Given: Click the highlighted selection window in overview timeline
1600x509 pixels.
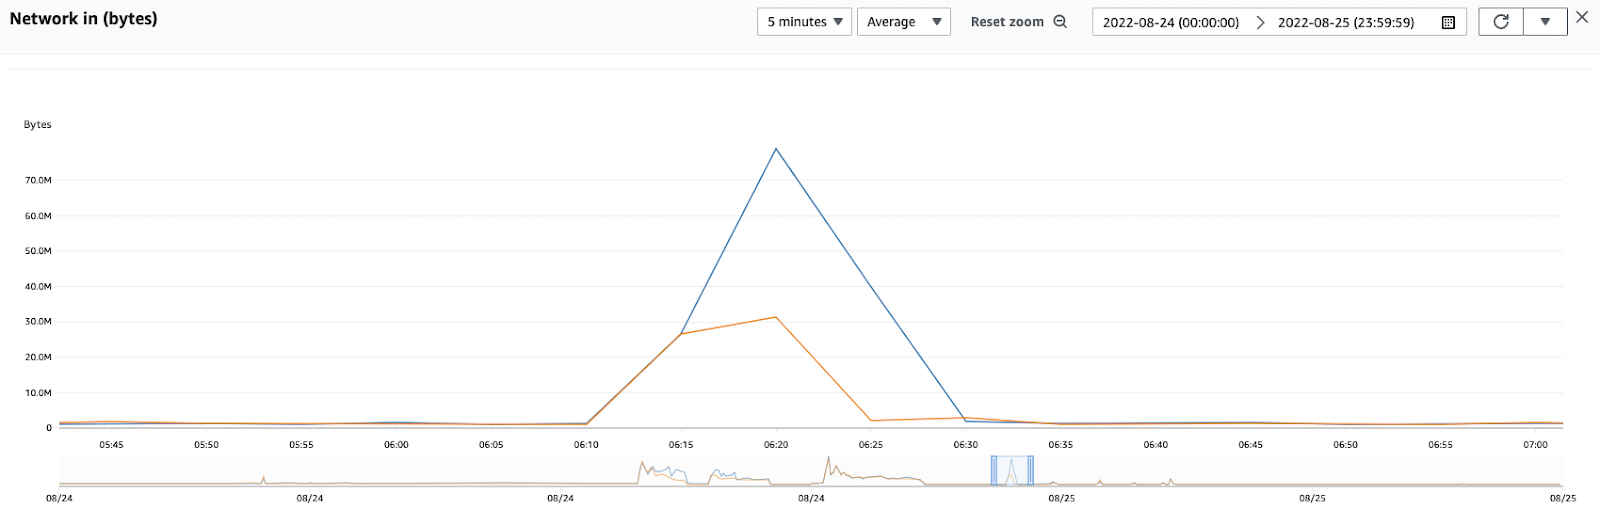Looking at the screenshot, I should pyautogui.click(x=1012, y=470).
